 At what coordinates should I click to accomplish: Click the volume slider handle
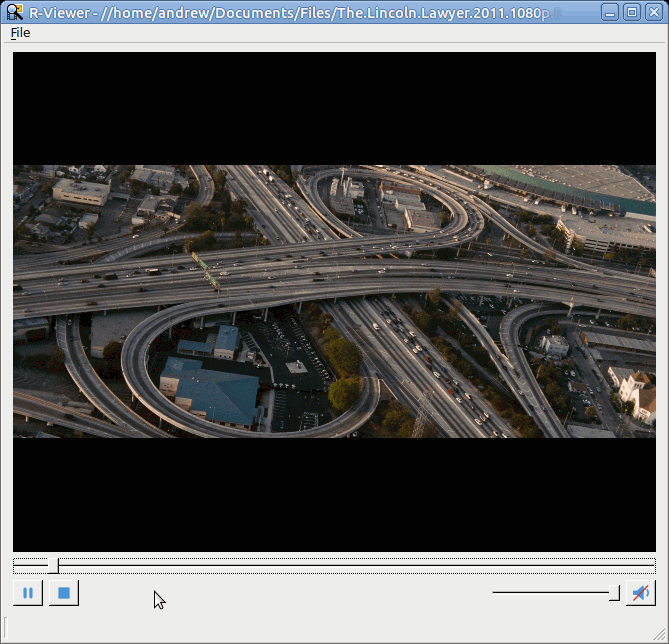(614, 593)
